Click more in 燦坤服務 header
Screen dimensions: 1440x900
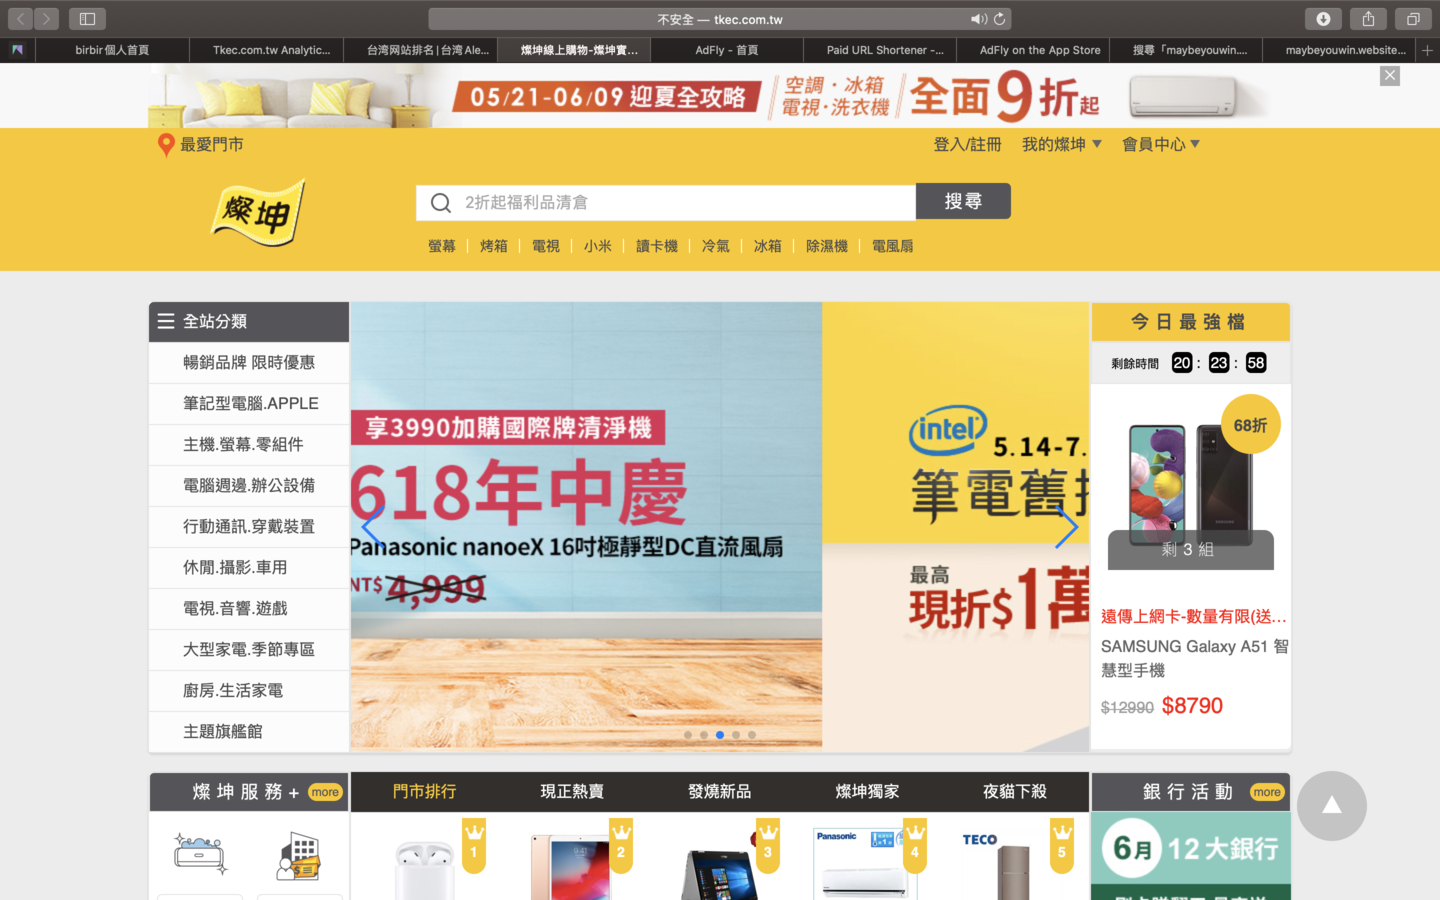point(325,792)
